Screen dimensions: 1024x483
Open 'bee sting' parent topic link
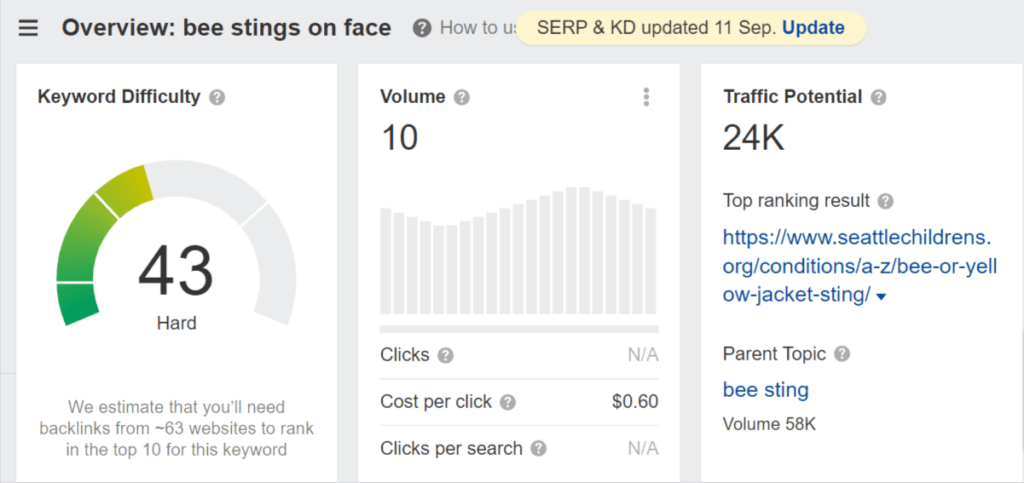tap(765, 390)
